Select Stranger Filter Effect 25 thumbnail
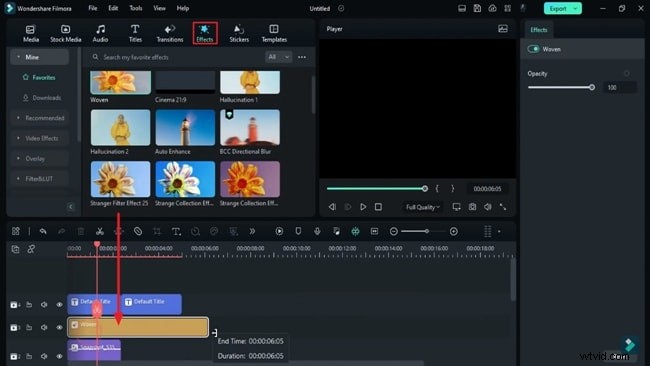This screenshot has height=366, width=650. tap(121, 179)
